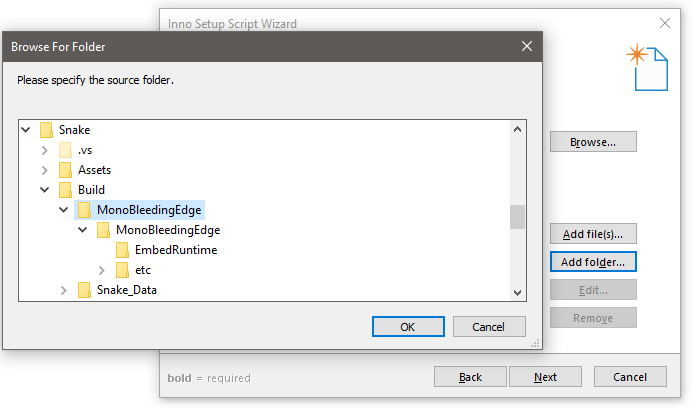693x408 pixels.
Task: Select the Build folder name
Action: coord(91,190)
